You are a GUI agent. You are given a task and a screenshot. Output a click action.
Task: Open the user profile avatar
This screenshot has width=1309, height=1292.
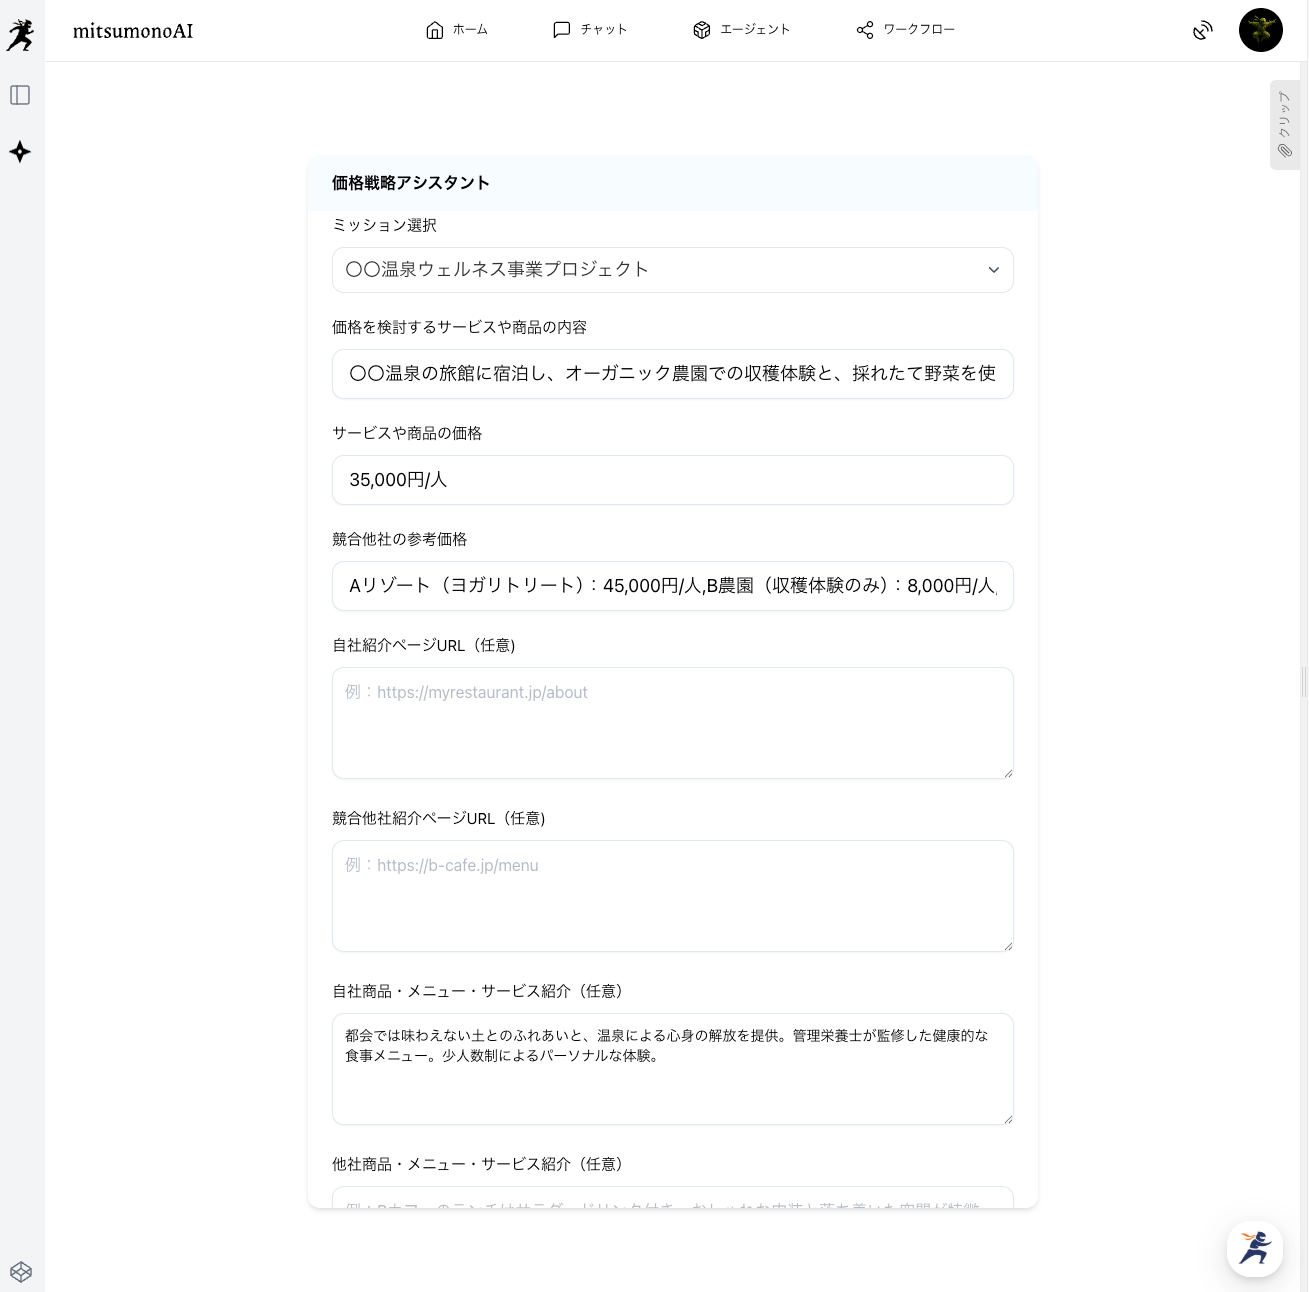point(1260,30)
